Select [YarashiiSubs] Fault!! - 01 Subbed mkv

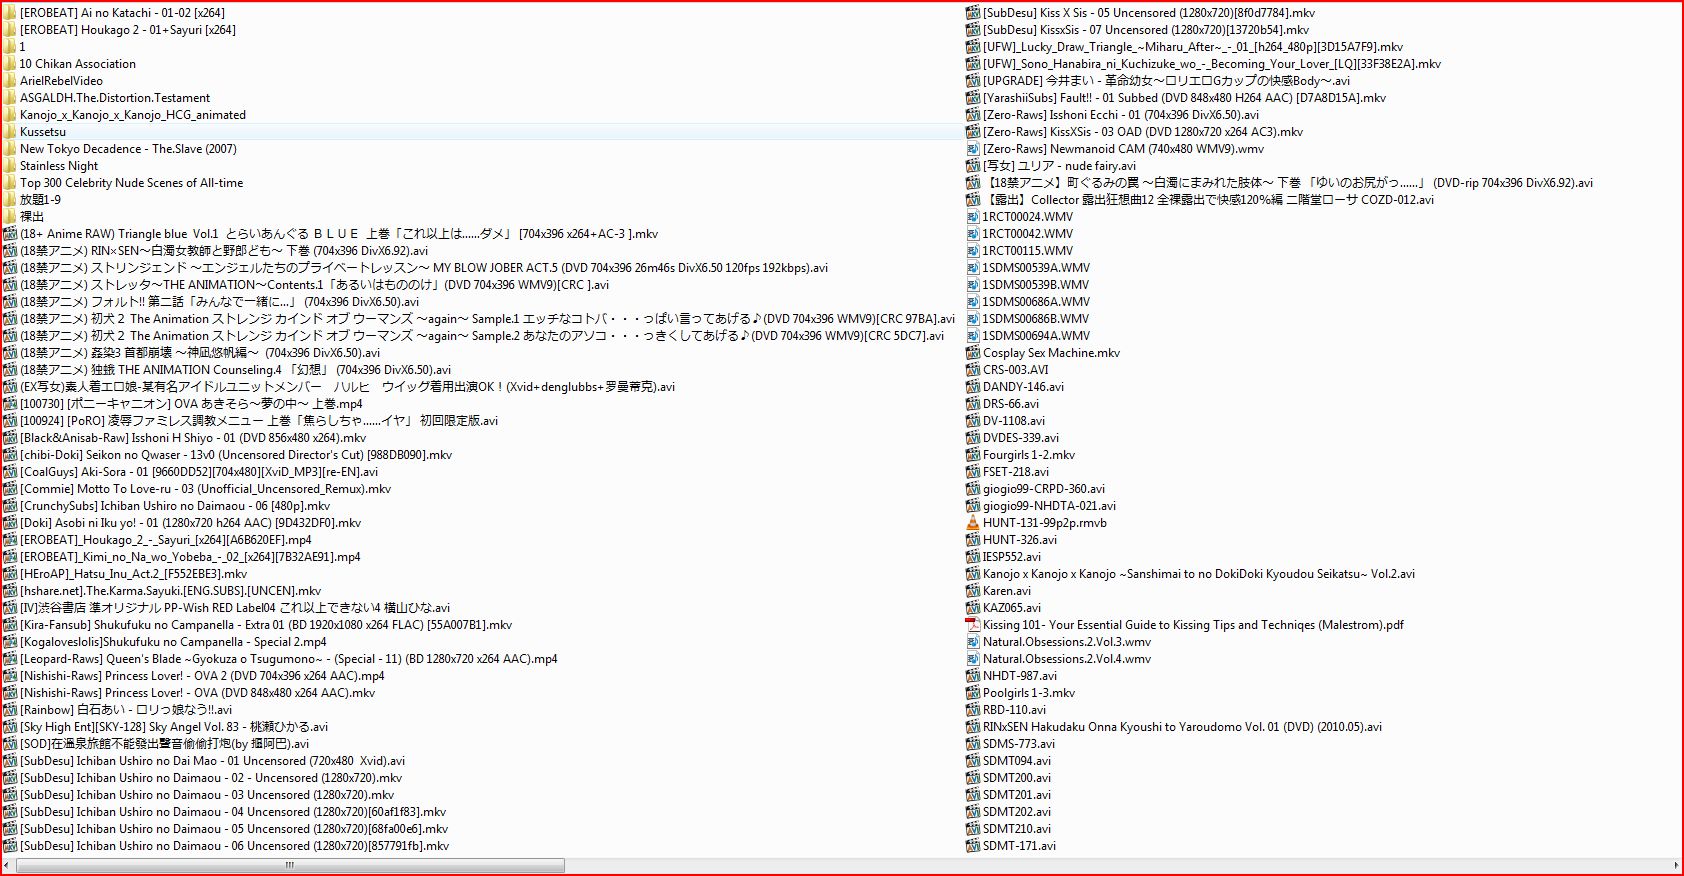click(x=1184, y=97)
